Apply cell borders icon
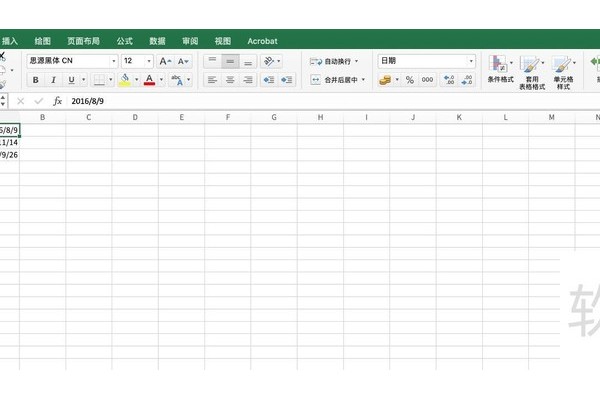The height and width of the screenshot is (400, 600). pyautogui.click(x=99, y=80)
